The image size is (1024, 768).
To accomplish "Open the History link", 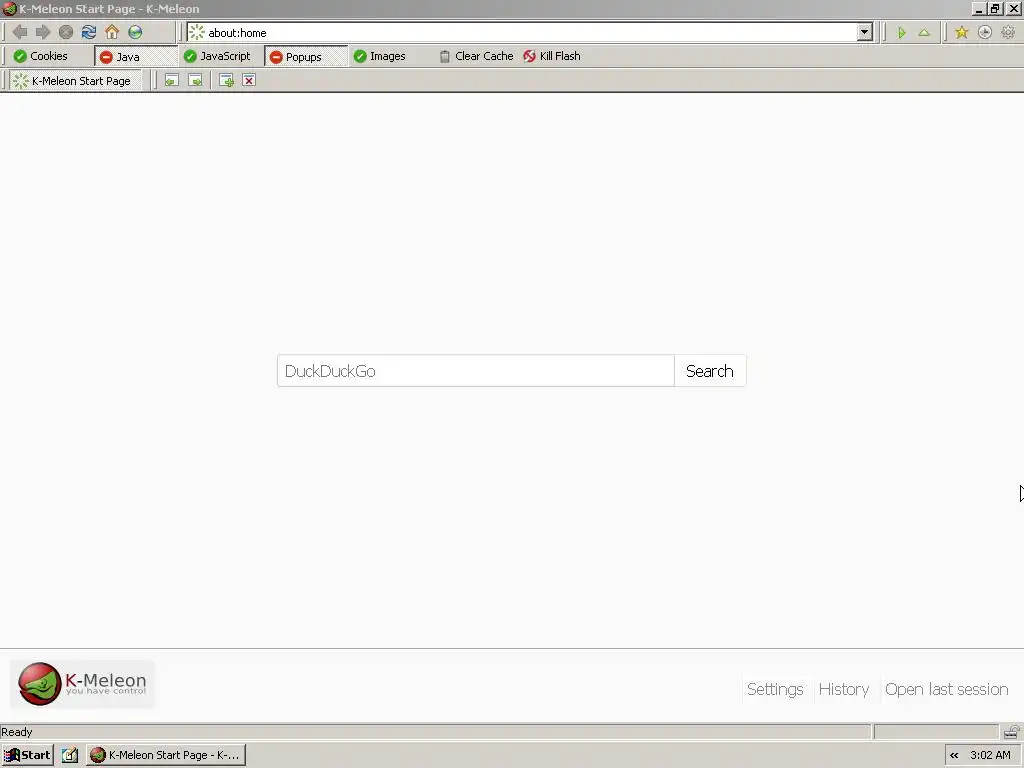I will 844,689.
